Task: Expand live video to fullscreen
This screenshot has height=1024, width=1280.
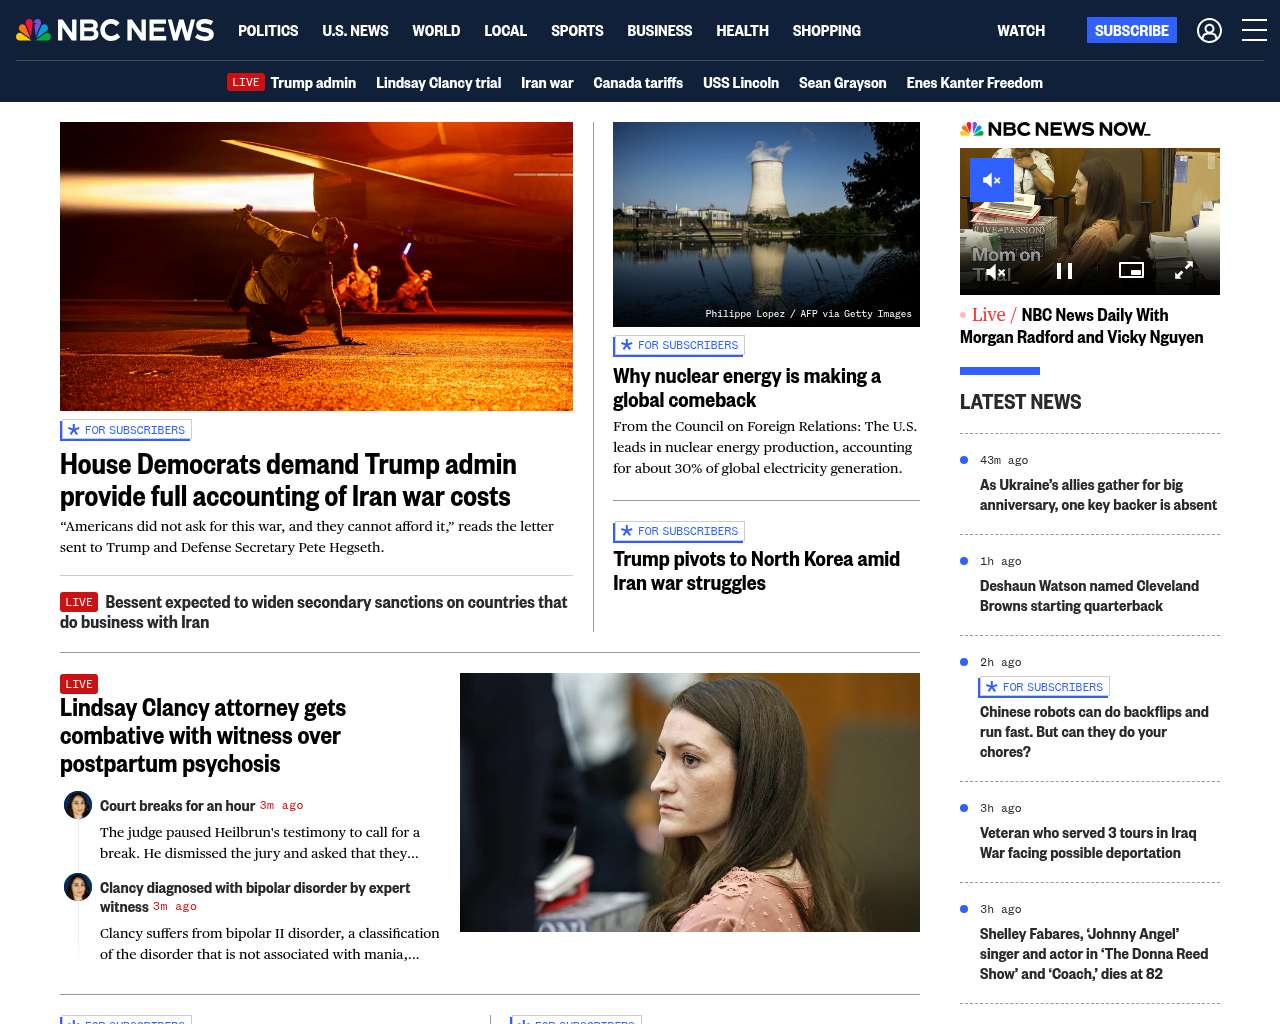Action: (x=1183, y=271)
